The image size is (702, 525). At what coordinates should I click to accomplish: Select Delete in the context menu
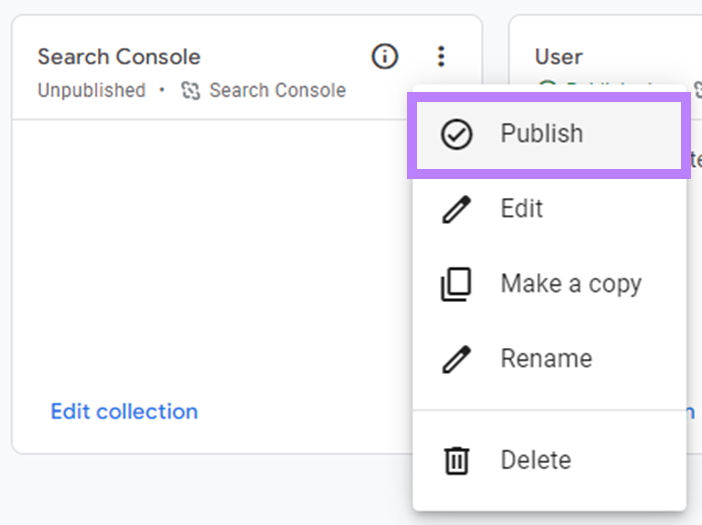pyautogui.click(x=549, y=460)
